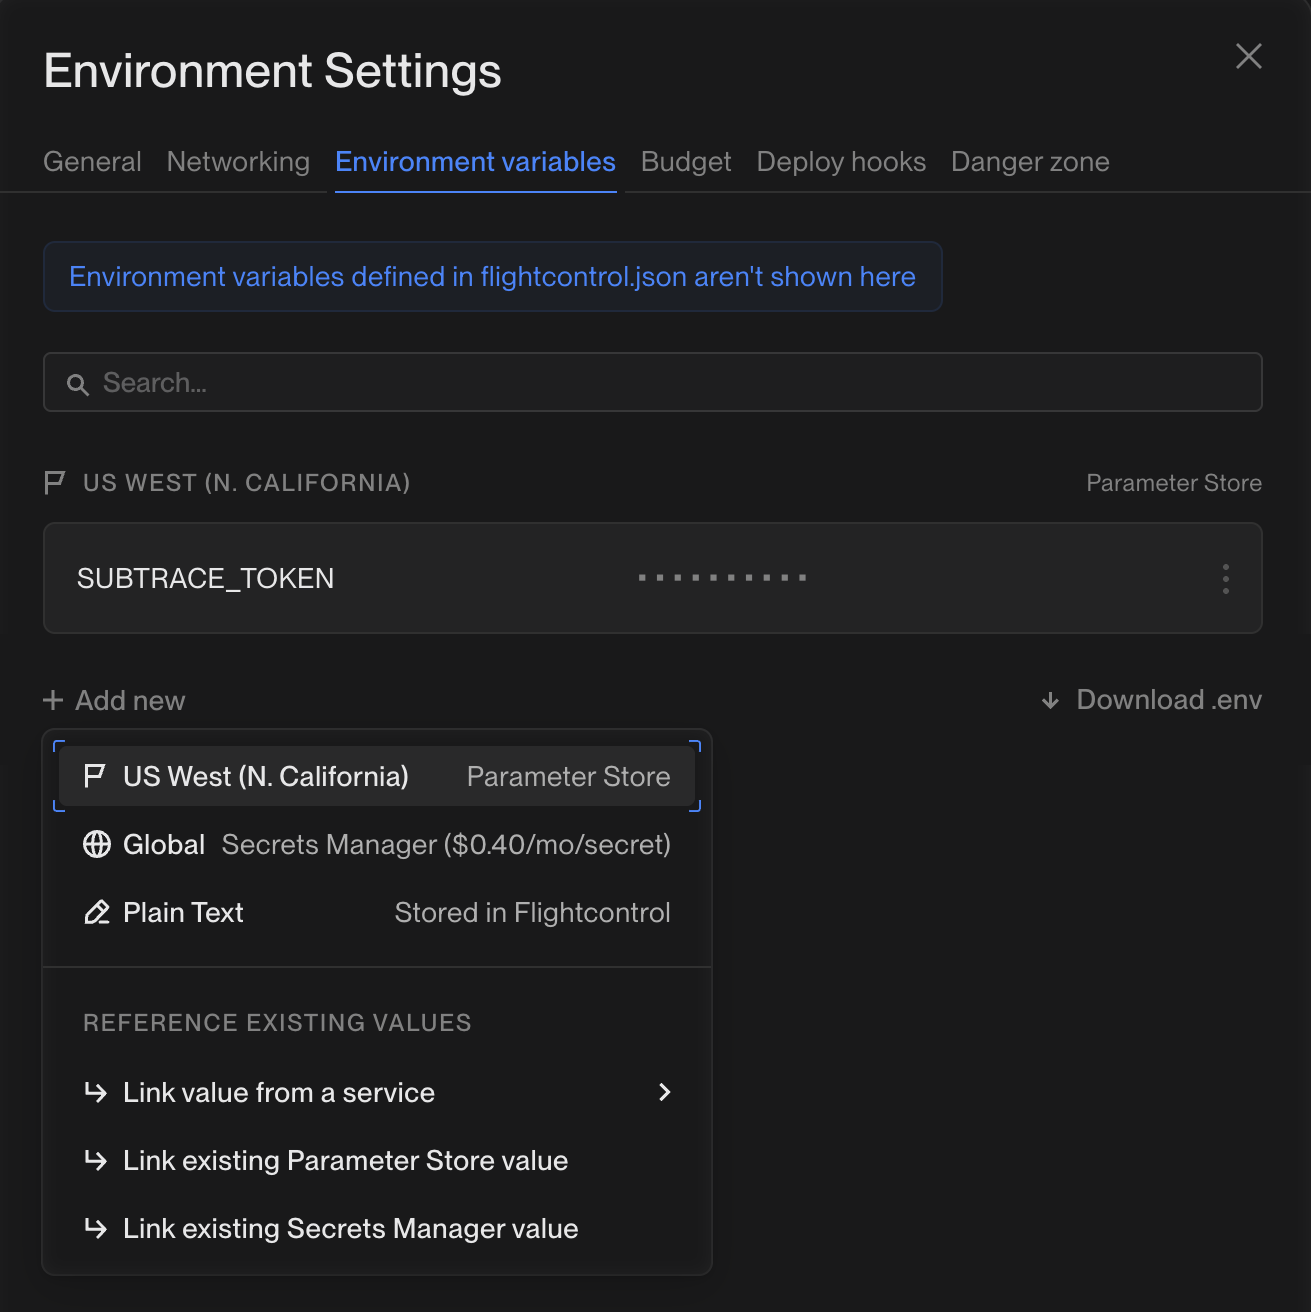This screenshot has height=1312, width=1311.
Task: Click the download arrow icon
Action: coord(1050,700)
